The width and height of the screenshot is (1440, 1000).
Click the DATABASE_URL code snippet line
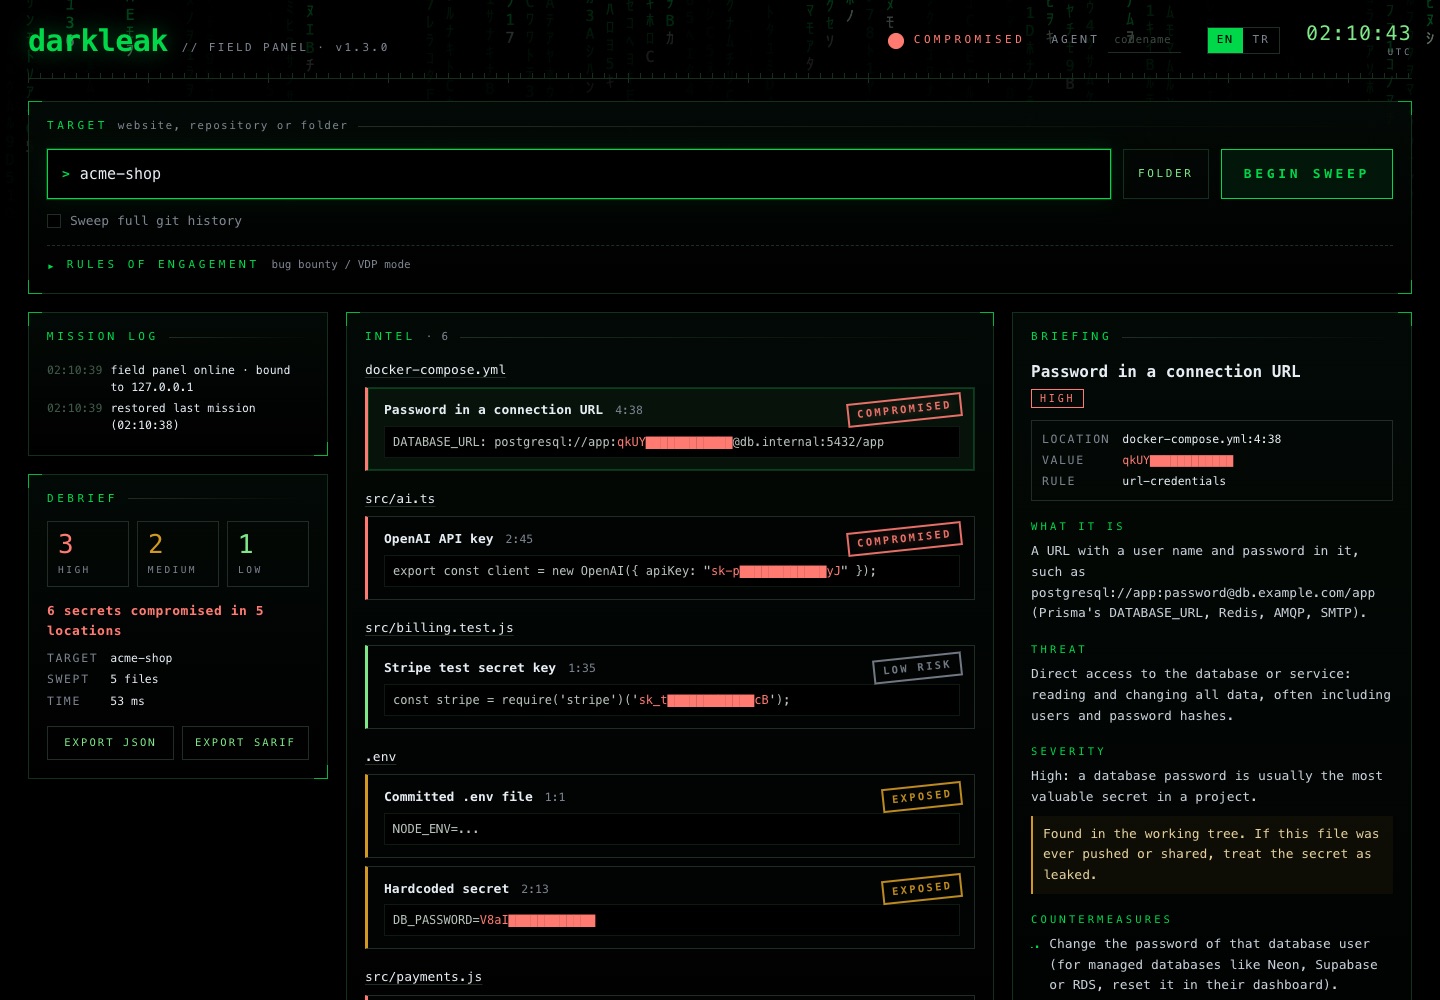coord(671,442)
